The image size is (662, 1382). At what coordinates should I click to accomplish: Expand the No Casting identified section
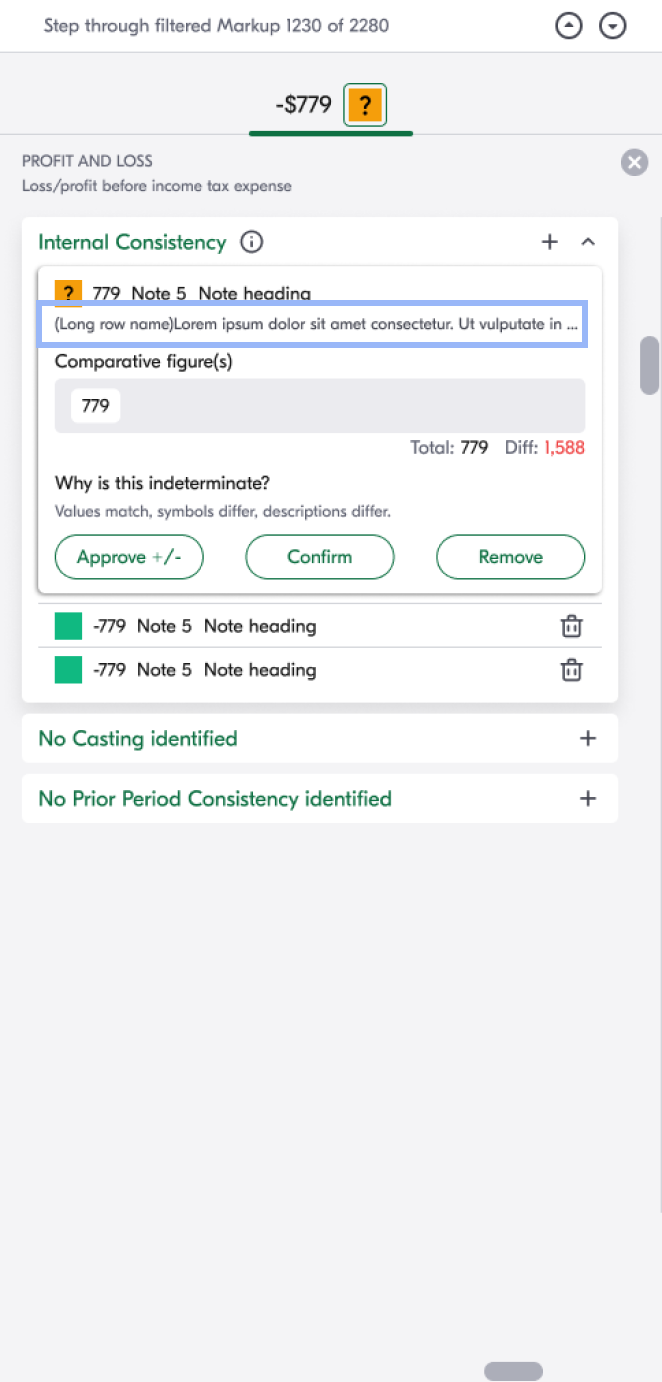click(x=588, y=739)
